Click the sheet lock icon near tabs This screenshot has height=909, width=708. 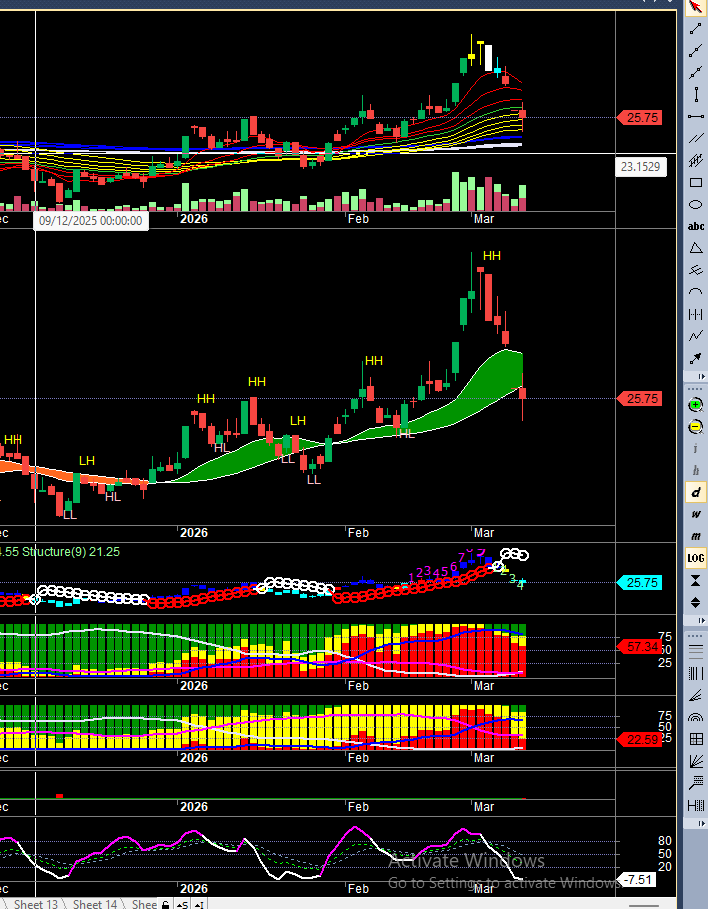coord(166,903)
